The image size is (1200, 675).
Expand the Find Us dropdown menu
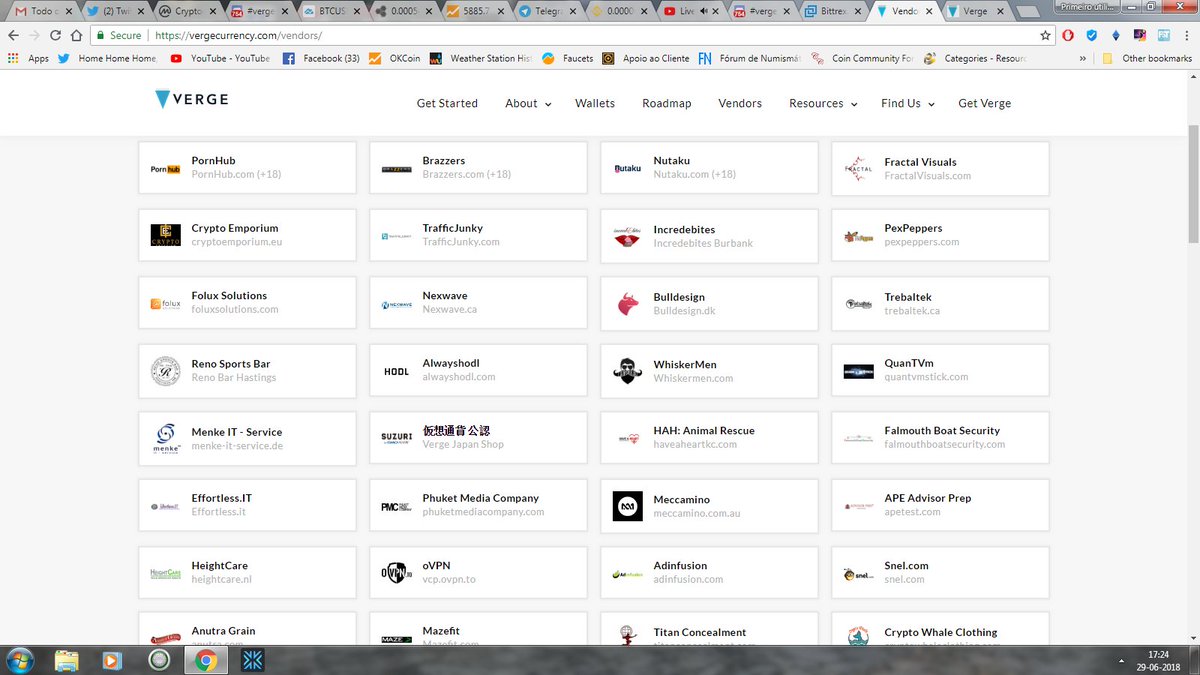point(908,103)
